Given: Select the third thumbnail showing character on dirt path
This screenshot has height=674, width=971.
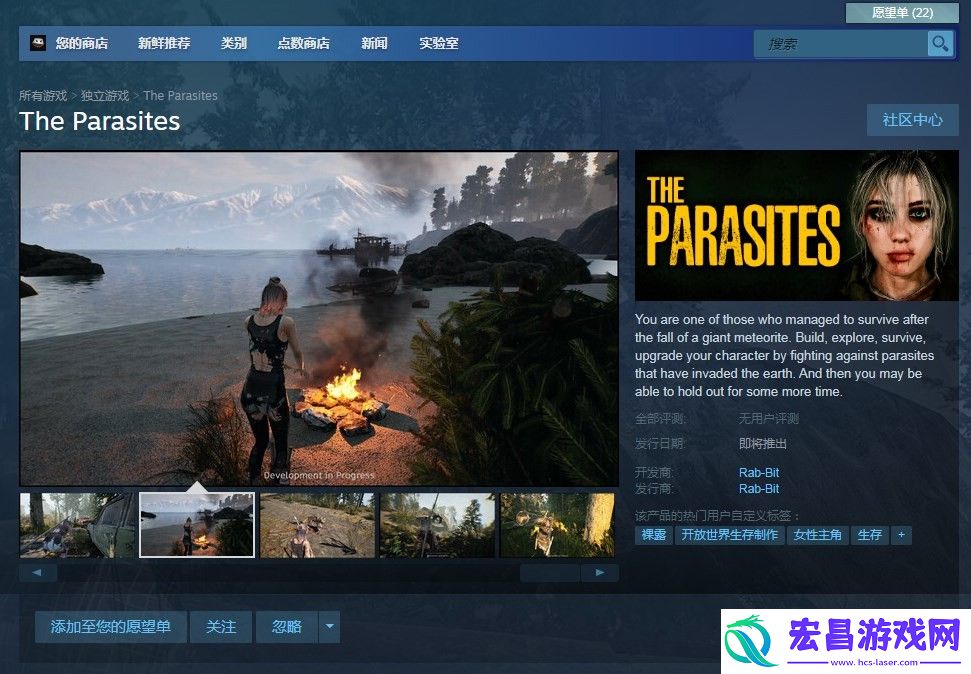Looking at the screenshot, I should click(x=317, y=525).
